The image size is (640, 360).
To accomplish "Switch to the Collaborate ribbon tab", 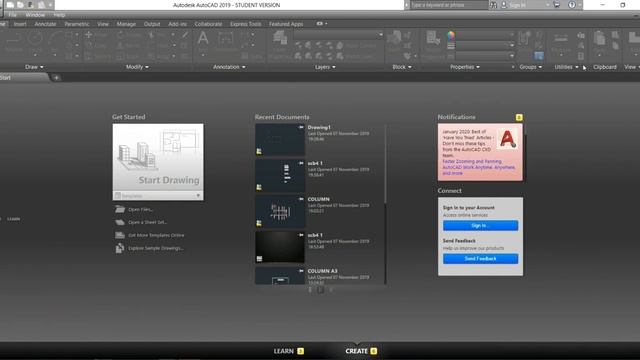I will pyautogui.click(x=208, y=24).
